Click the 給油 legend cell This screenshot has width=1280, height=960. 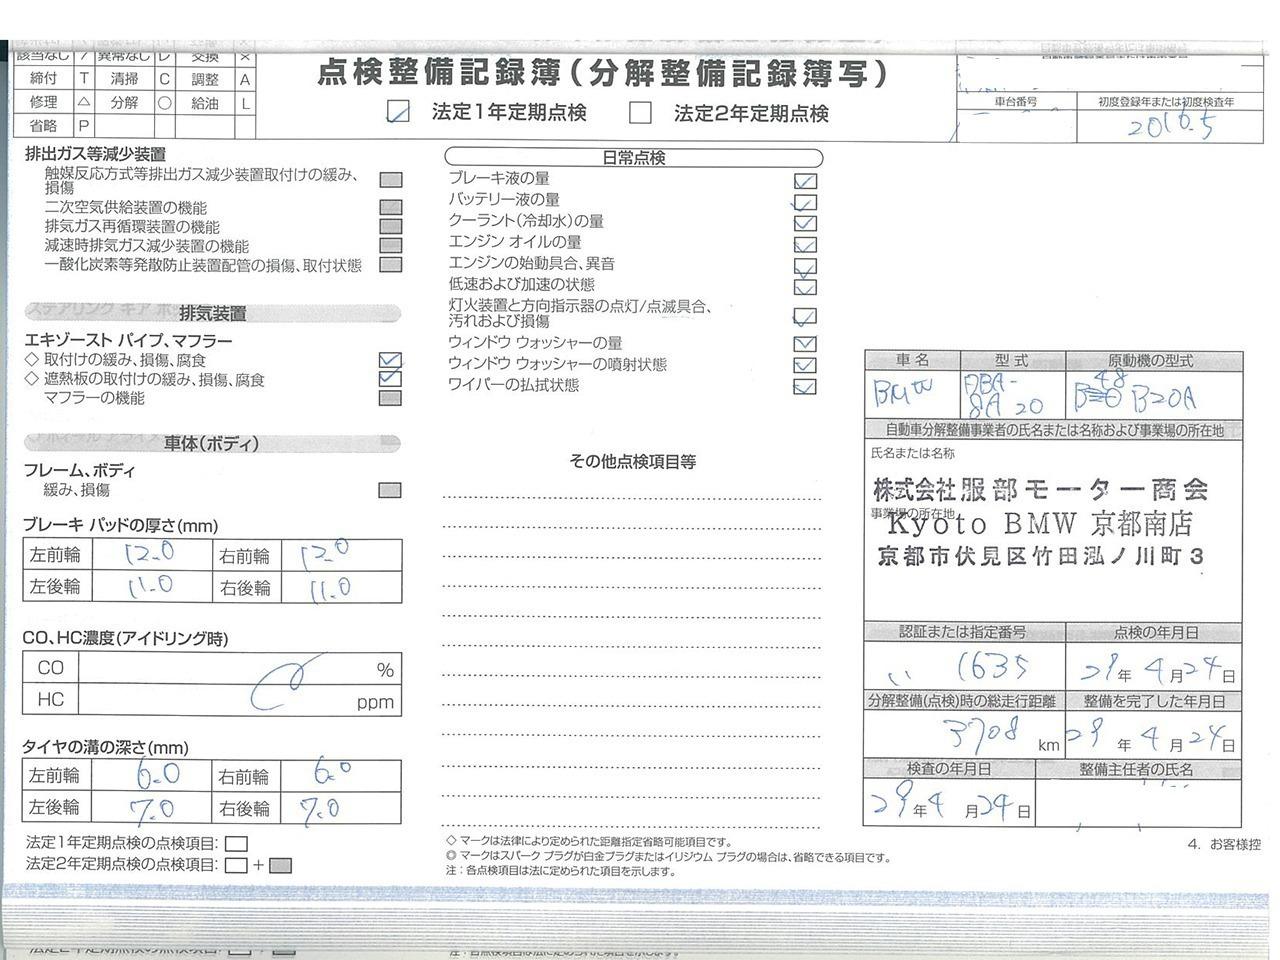205,102
